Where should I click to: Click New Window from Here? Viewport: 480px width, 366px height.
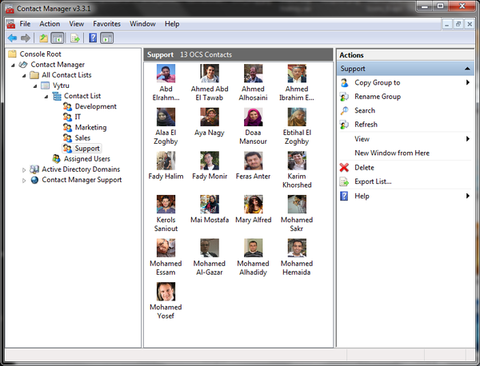tap(392, 153)
